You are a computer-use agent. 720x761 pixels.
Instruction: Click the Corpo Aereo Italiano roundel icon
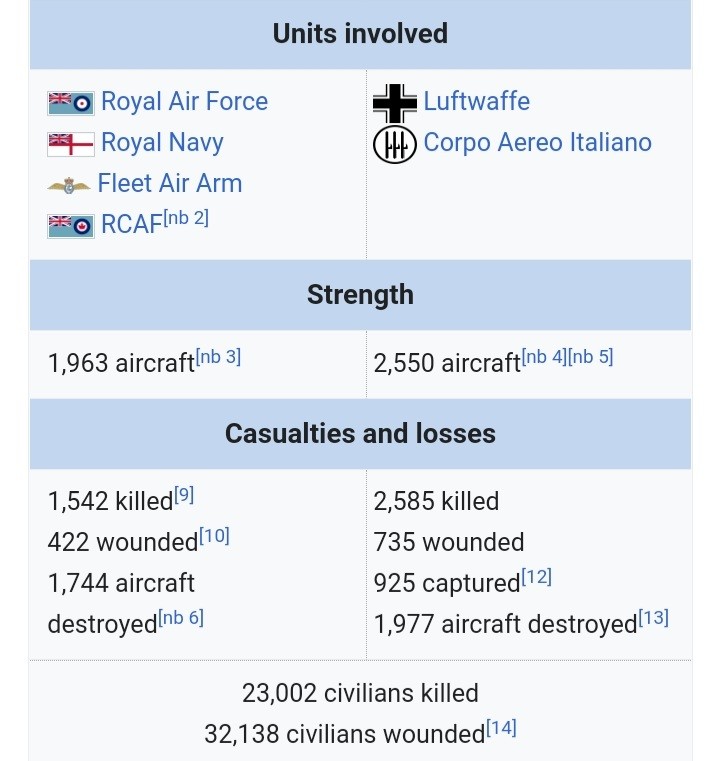[x=394, y=144]
